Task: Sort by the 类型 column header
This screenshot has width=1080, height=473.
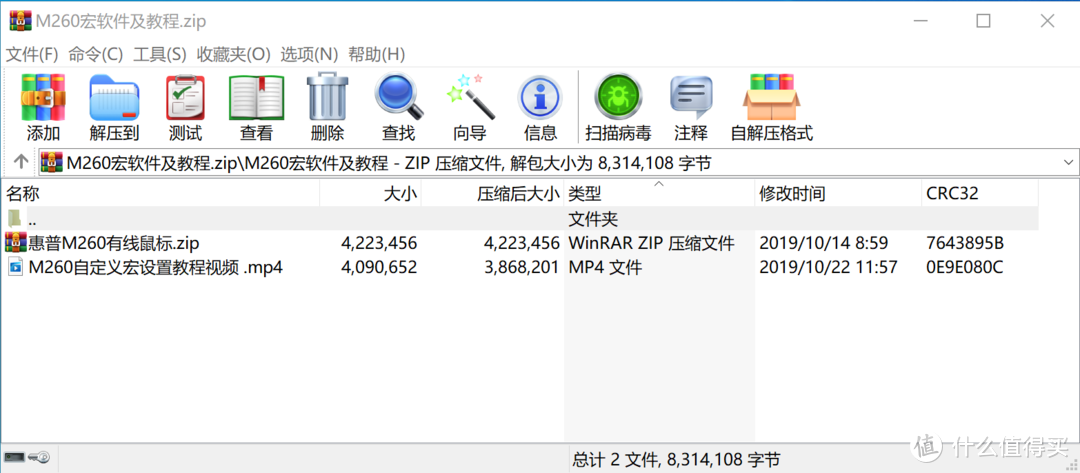Action: (659, 193)
